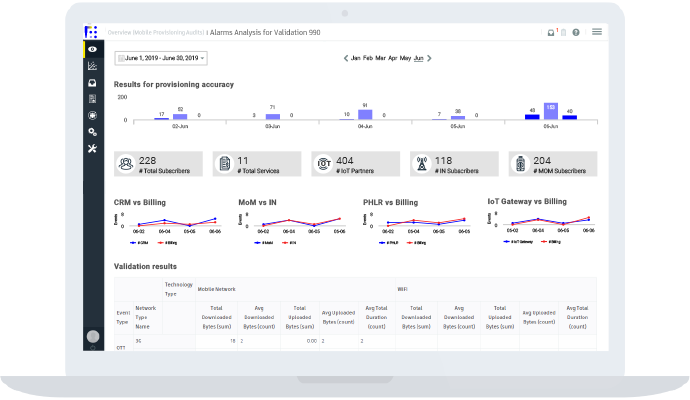Click the user avatar in the sidebar

(93, 337)
